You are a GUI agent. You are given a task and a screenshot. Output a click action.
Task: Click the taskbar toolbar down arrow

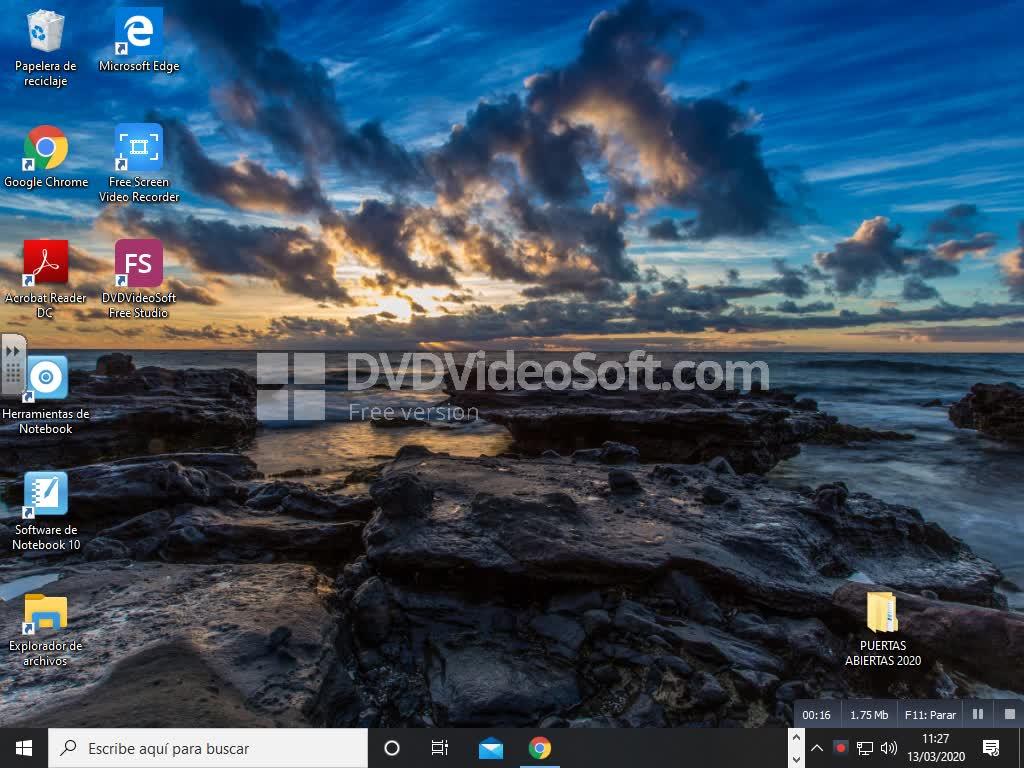tap(796, 759)
